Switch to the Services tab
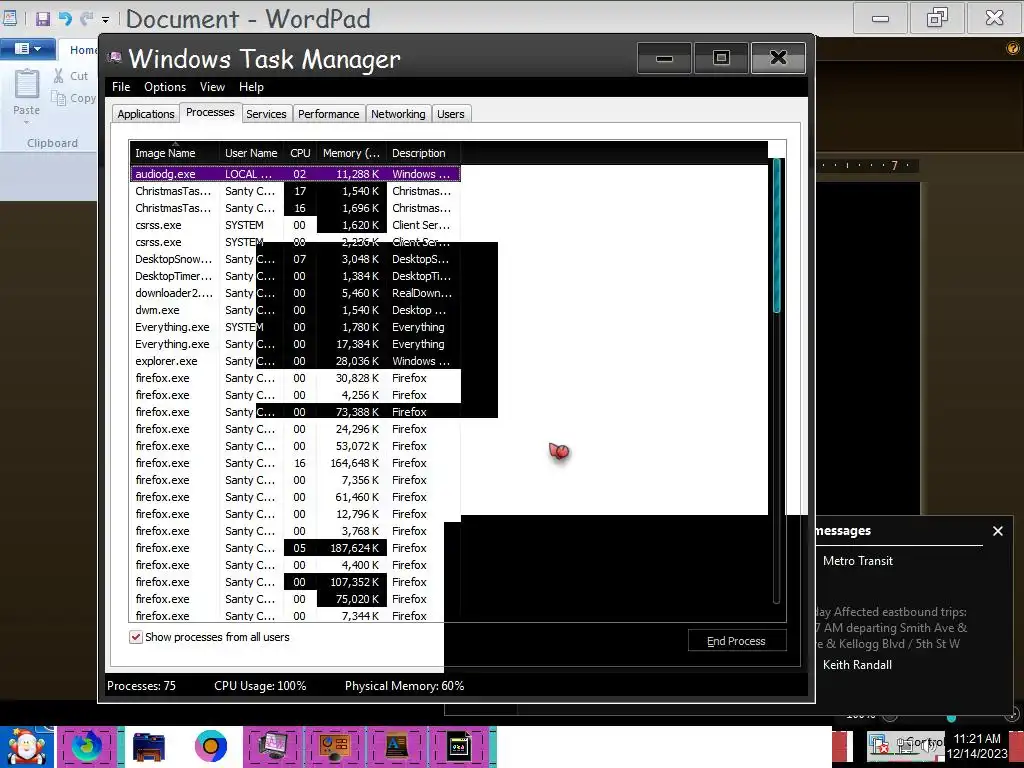 [x=266, y=114]
